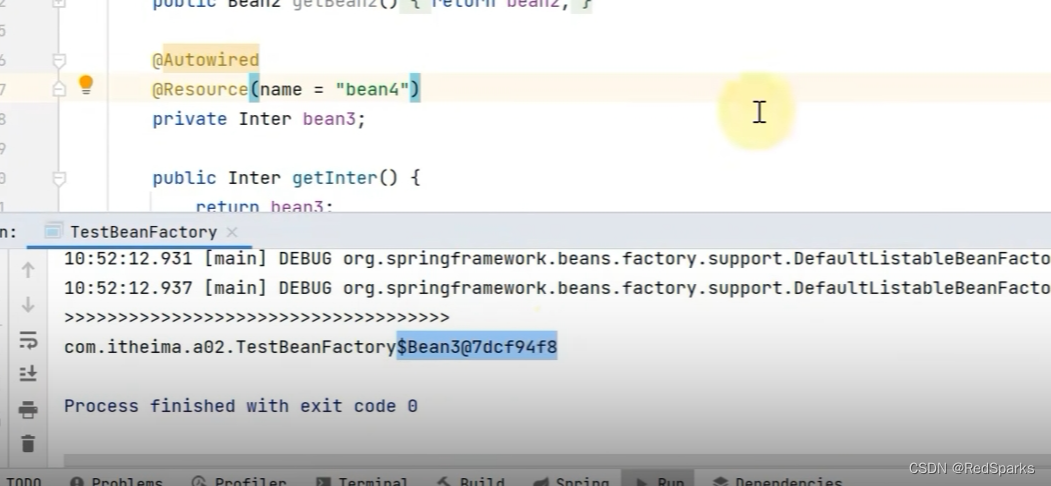Click the "bean4" string literal
1051x486 pixels.
pos(371,89)
